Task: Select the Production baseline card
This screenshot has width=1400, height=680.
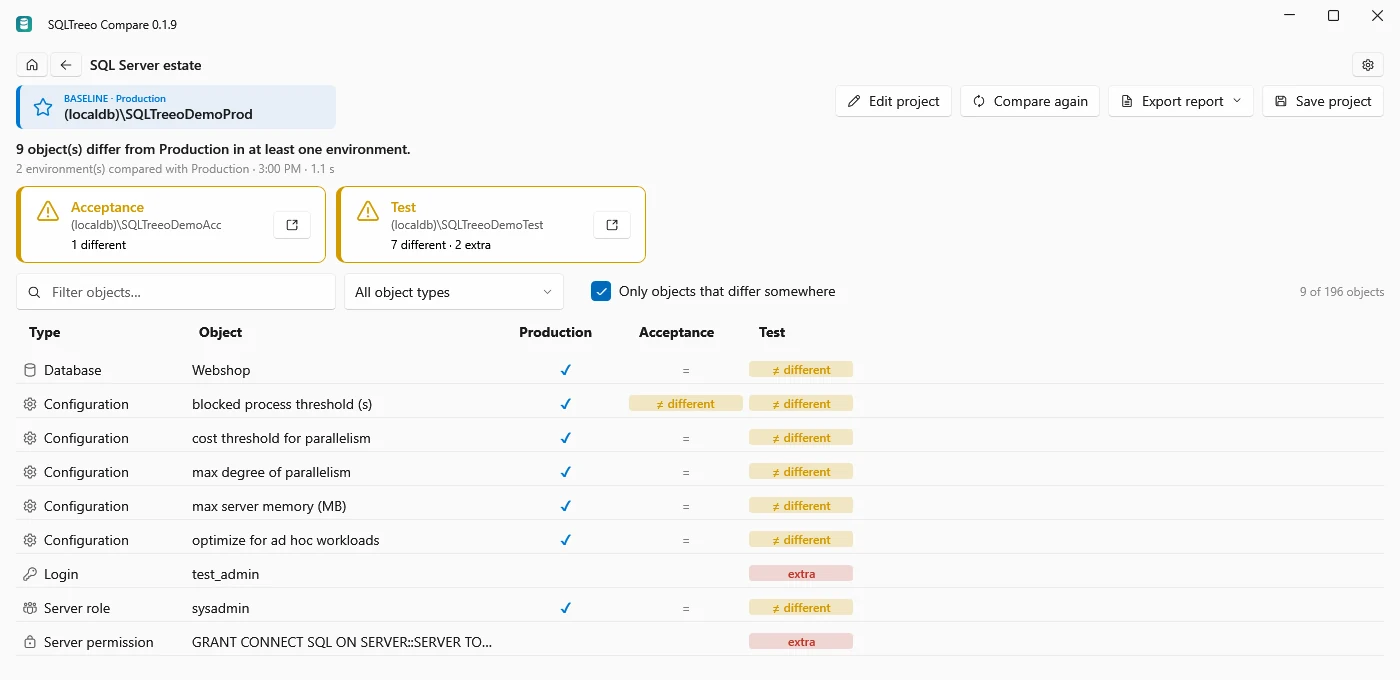Action: [x=176, y=107]
